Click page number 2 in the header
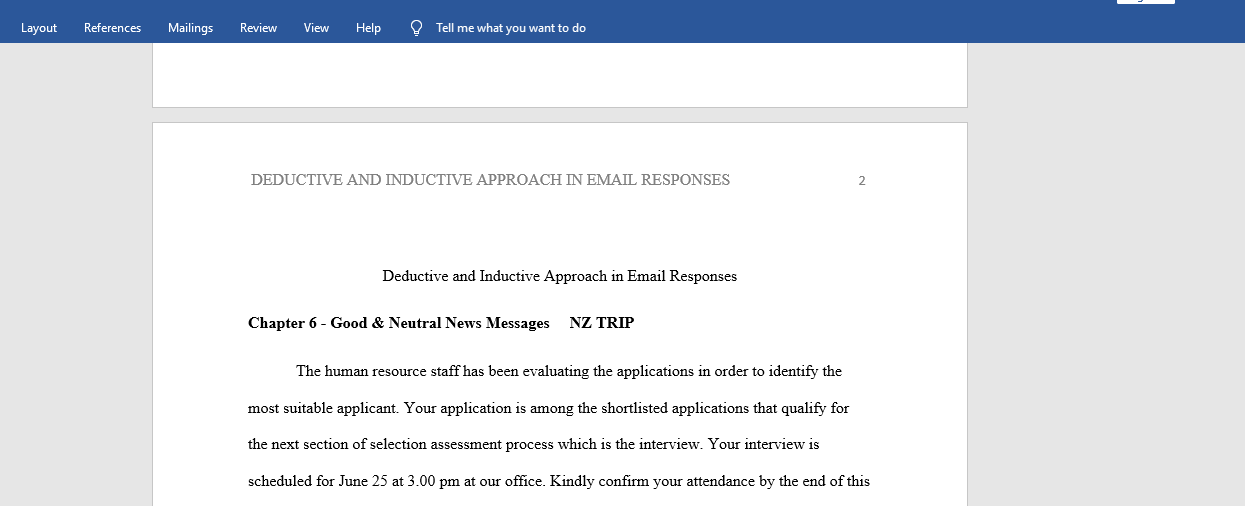 coord(862,181)
